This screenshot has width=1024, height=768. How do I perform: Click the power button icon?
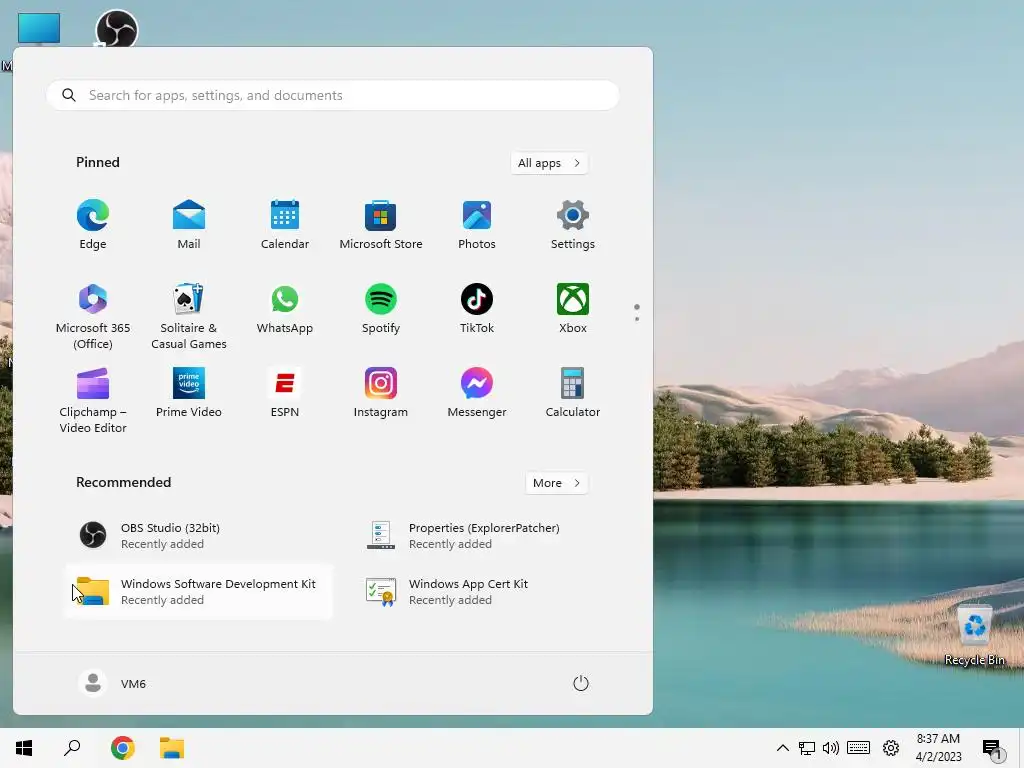click(581, 683)
